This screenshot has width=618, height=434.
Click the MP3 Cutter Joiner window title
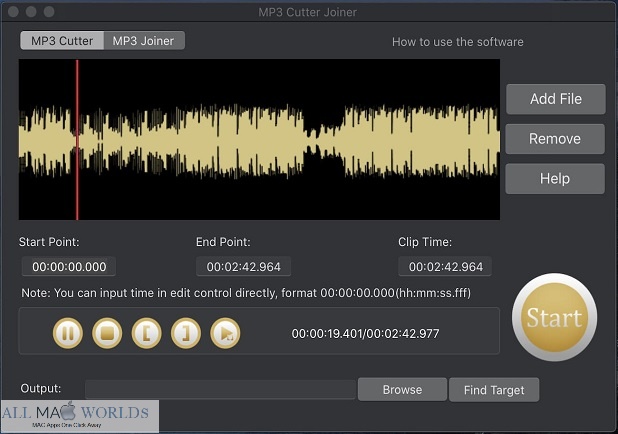click(307, 12)
